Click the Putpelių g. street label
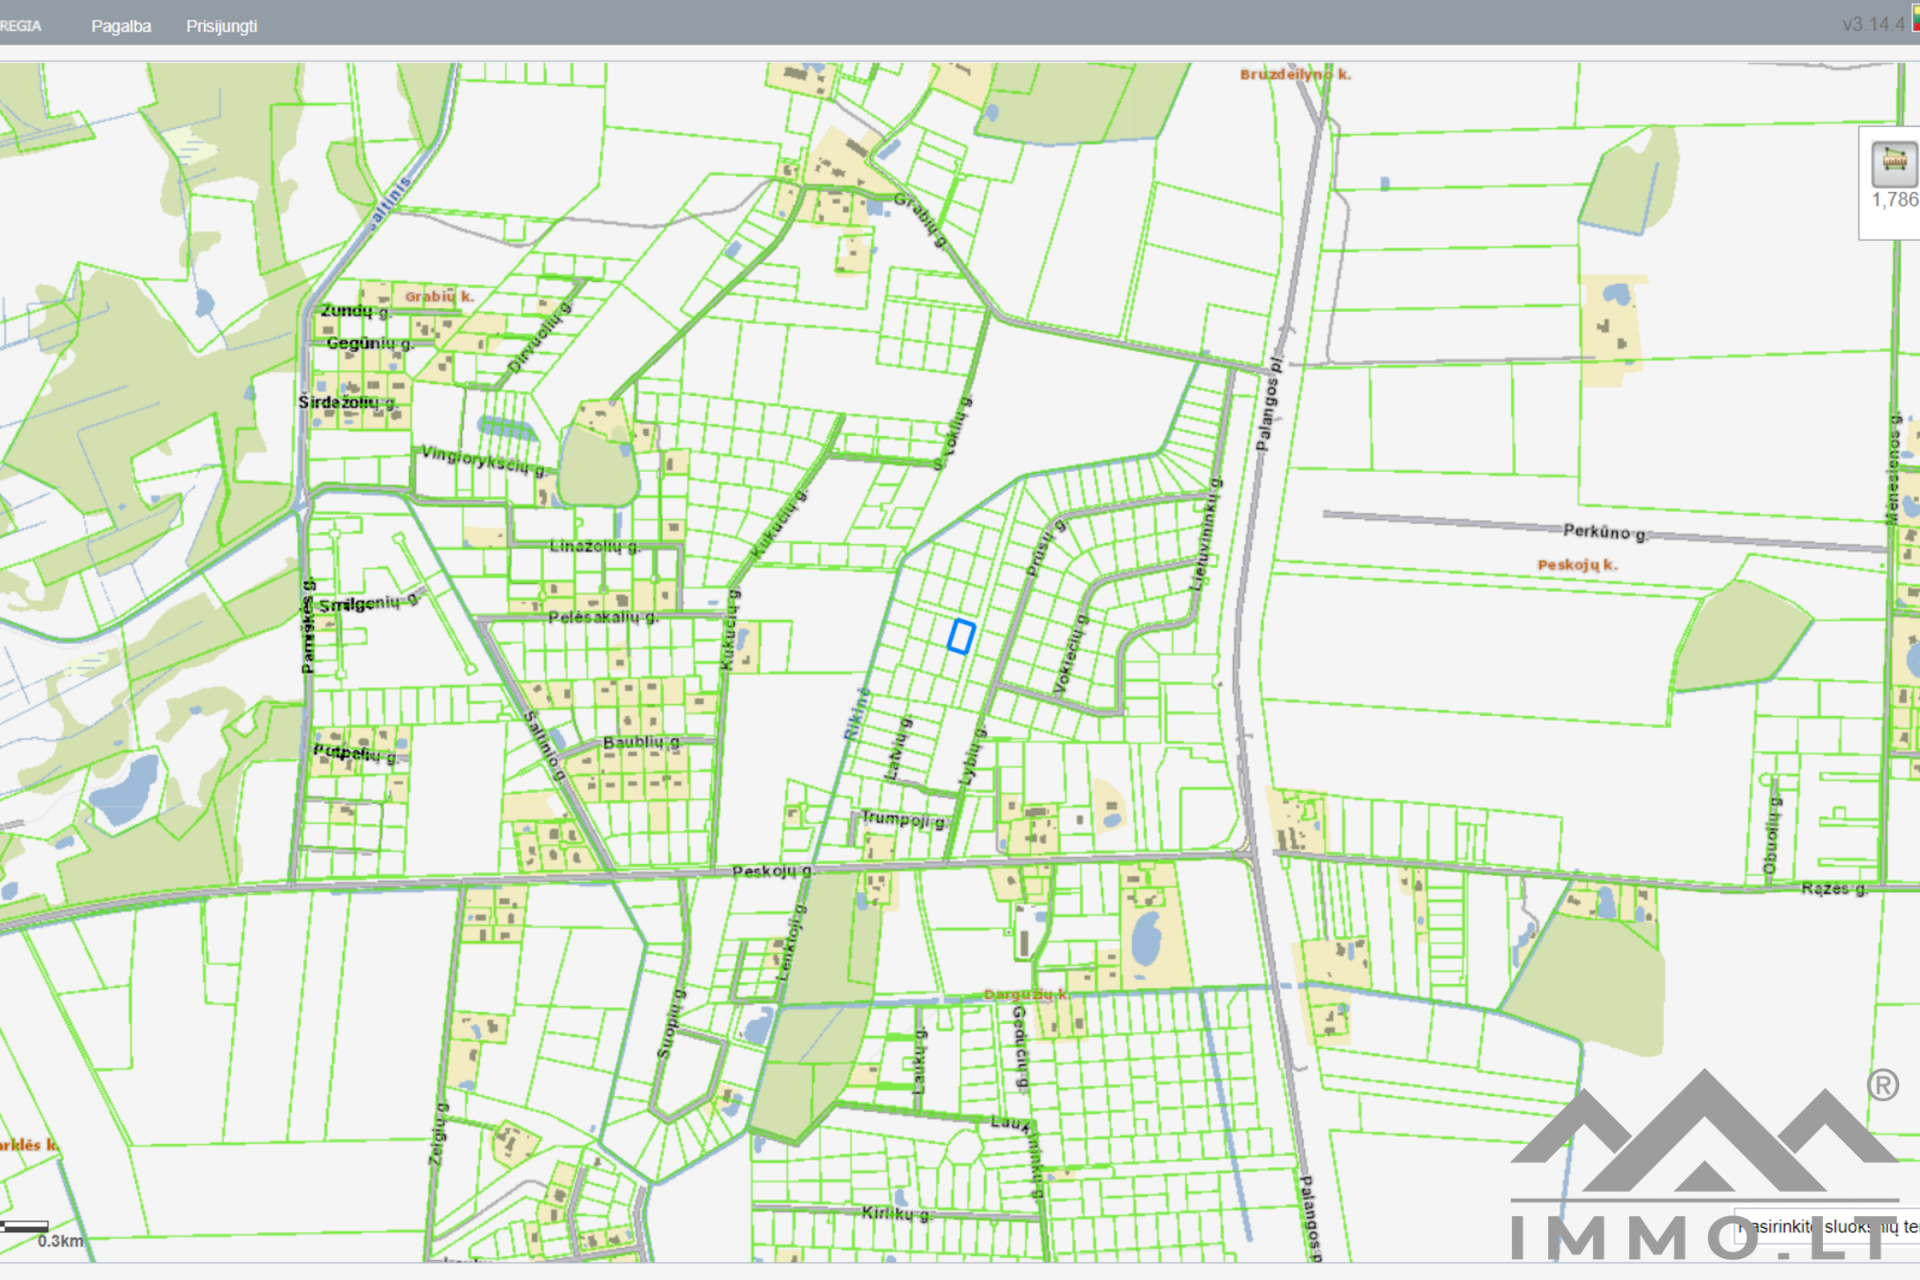The image size is (1920, 1280). click(355, 753)
